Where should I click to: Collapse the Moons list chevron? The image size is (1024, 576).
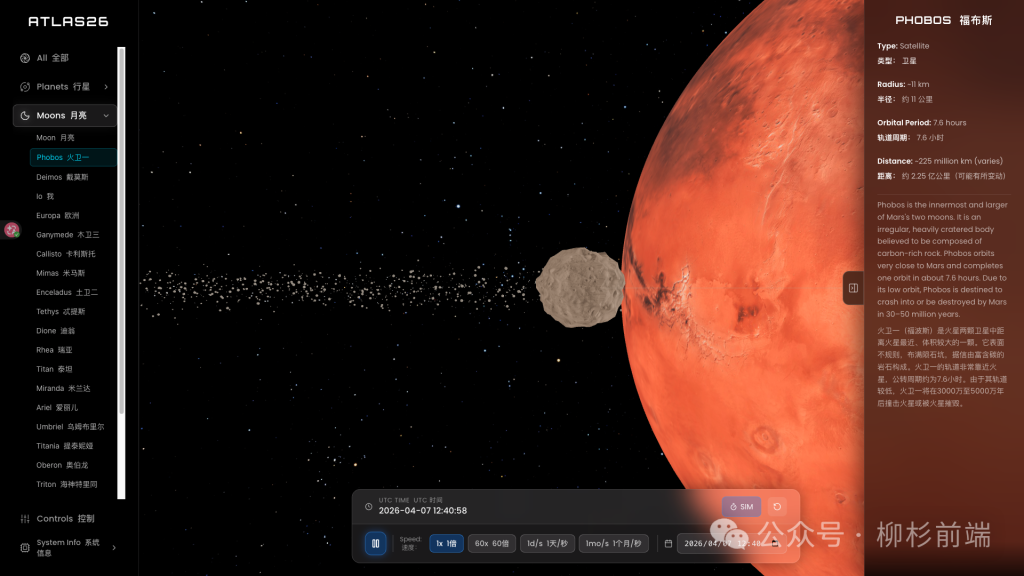[106, 116]
